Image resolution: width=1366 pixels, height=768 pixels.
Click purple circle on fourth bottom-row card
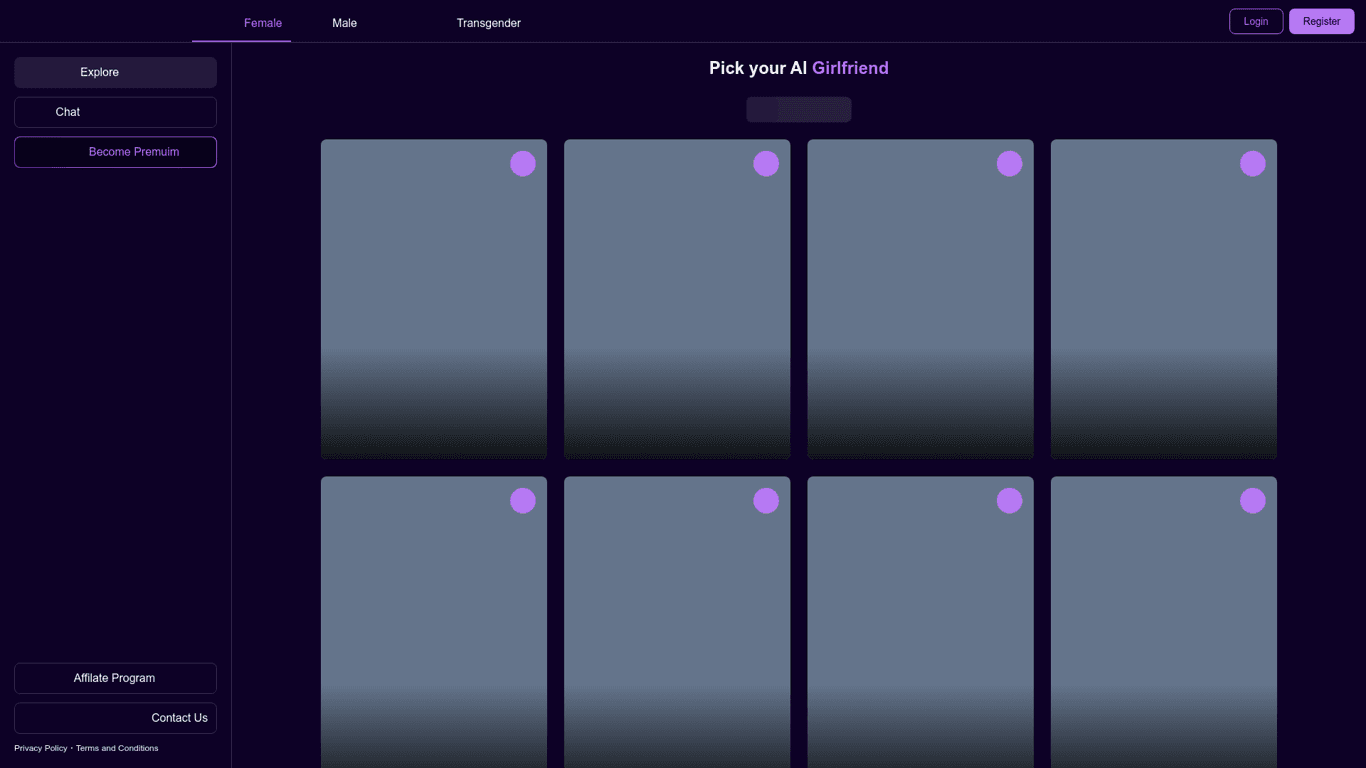click(x=1253, y=501)
